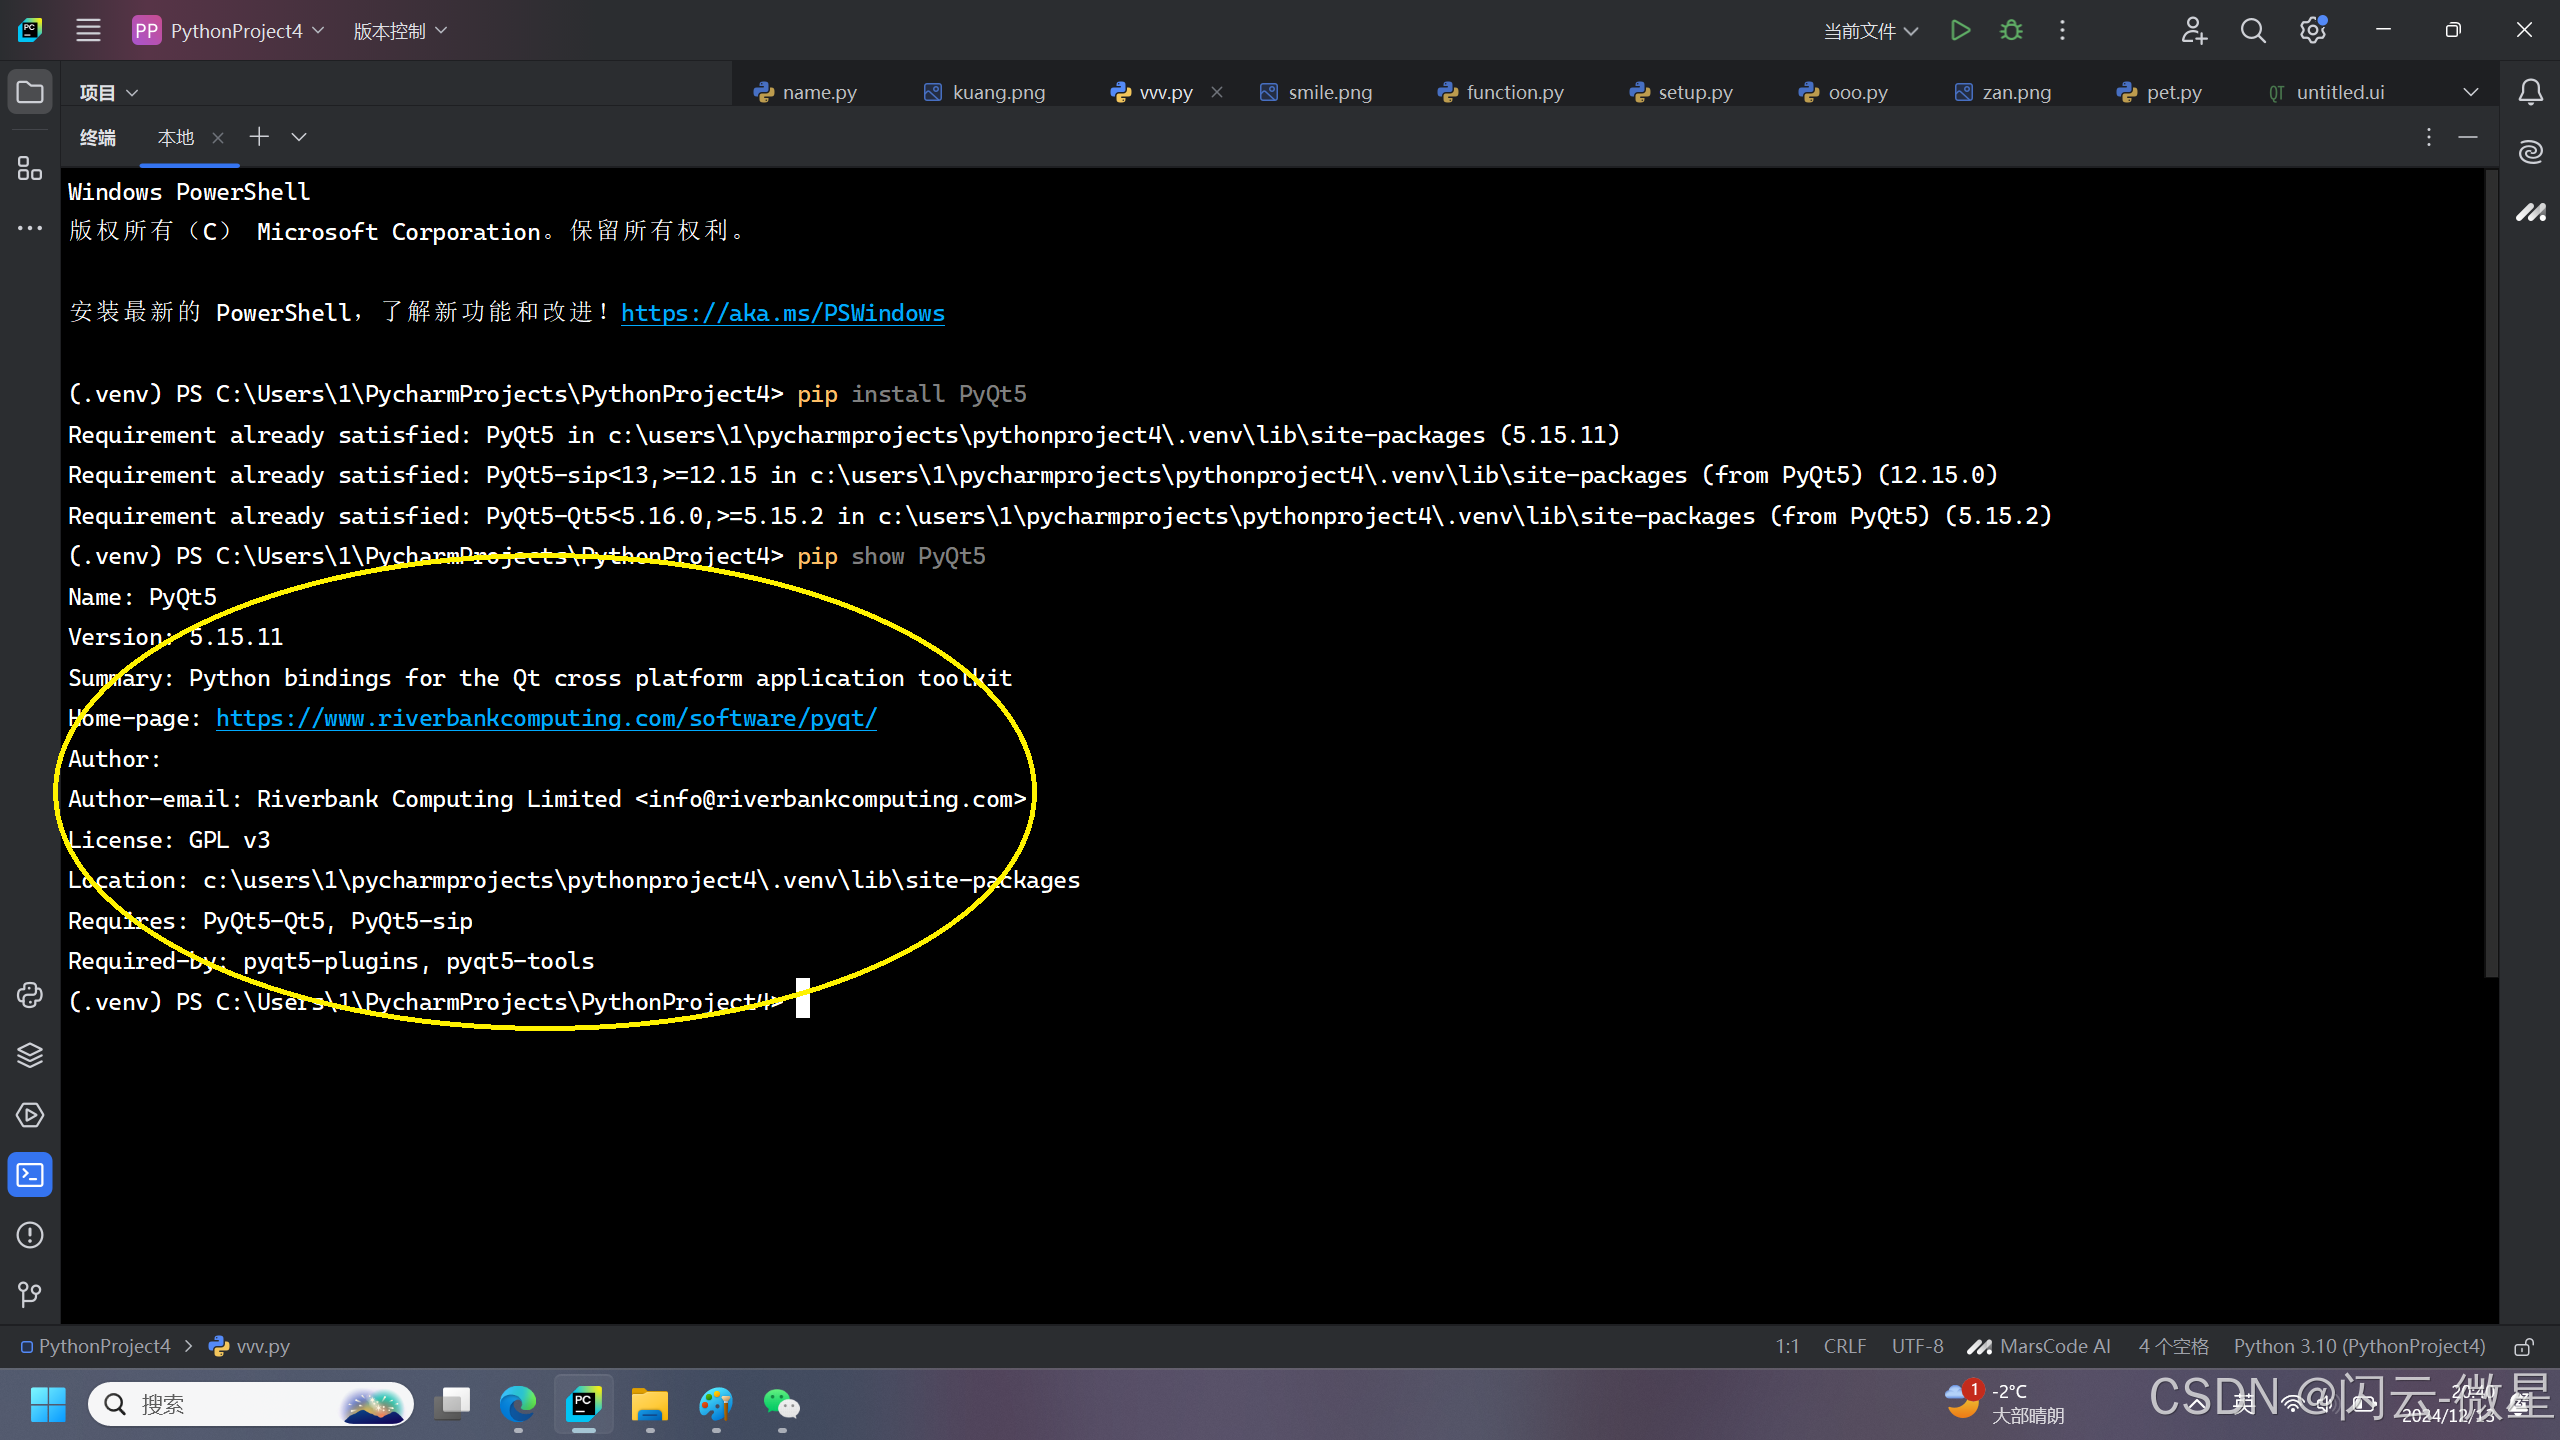Open the Python Packages tool window
Image resolution: width=2560 pixels, height=1440 pixels.
30,1055
